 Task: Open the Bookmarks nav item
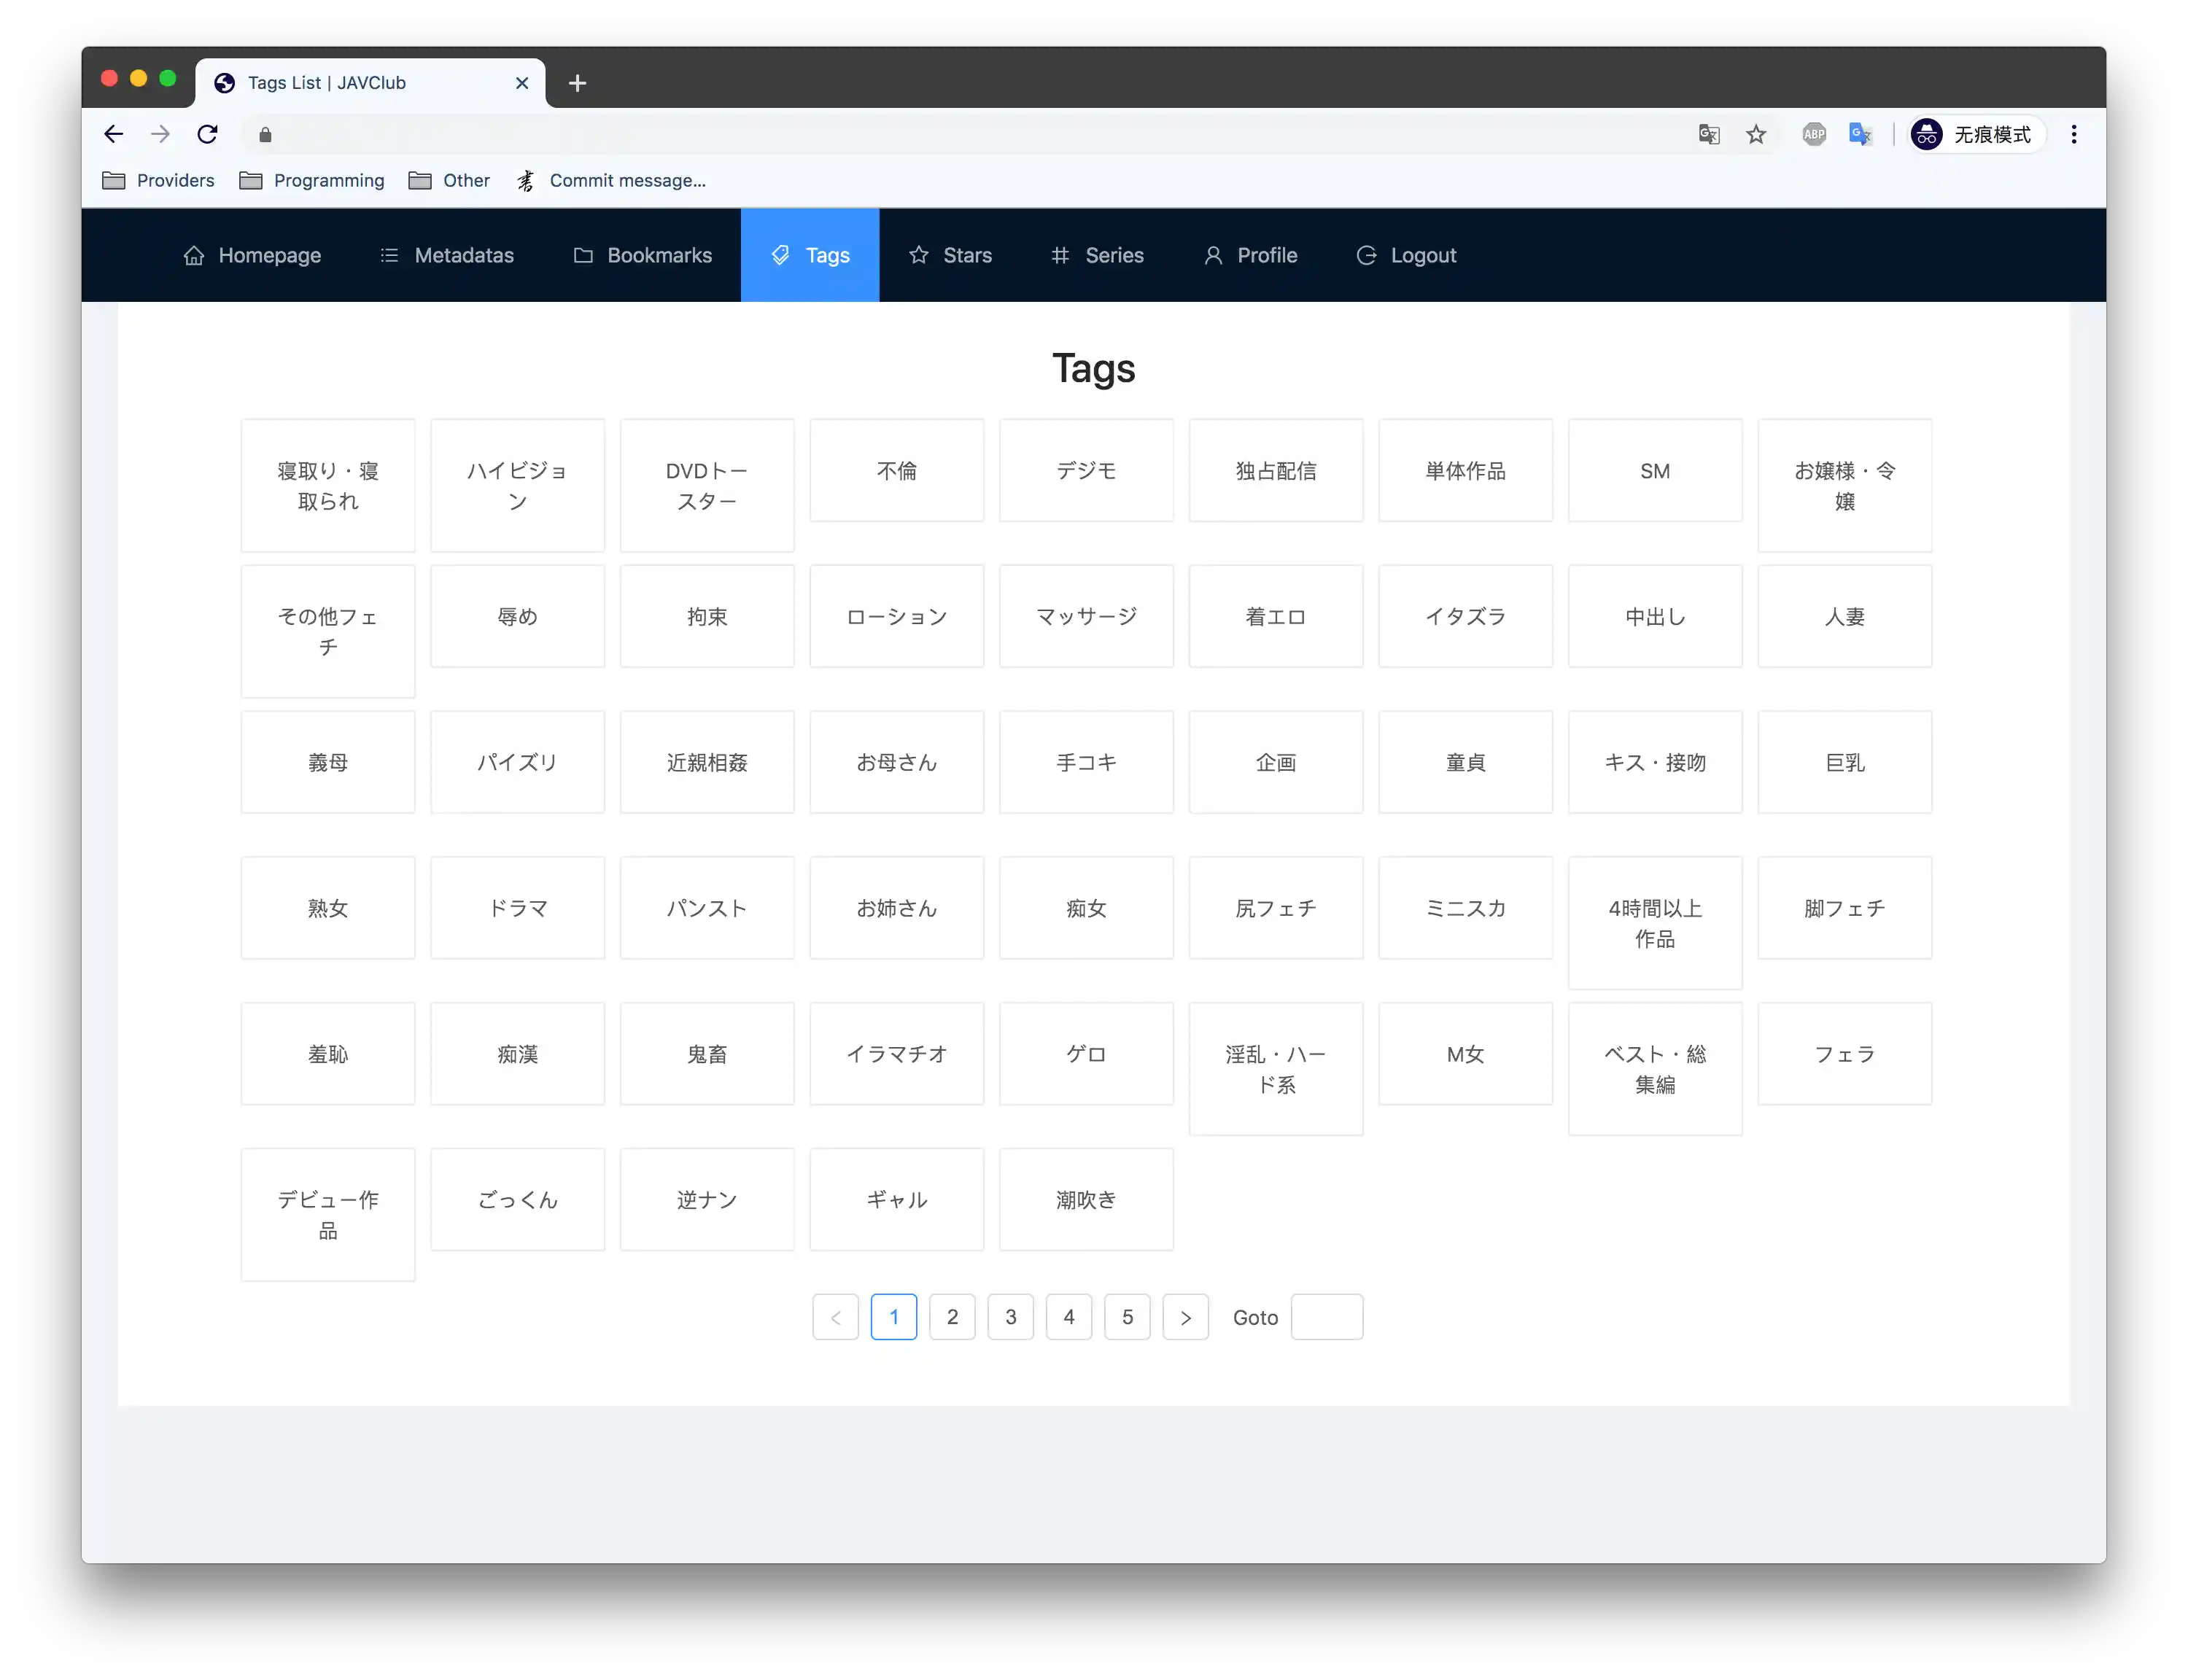click(x=643, y=255)
